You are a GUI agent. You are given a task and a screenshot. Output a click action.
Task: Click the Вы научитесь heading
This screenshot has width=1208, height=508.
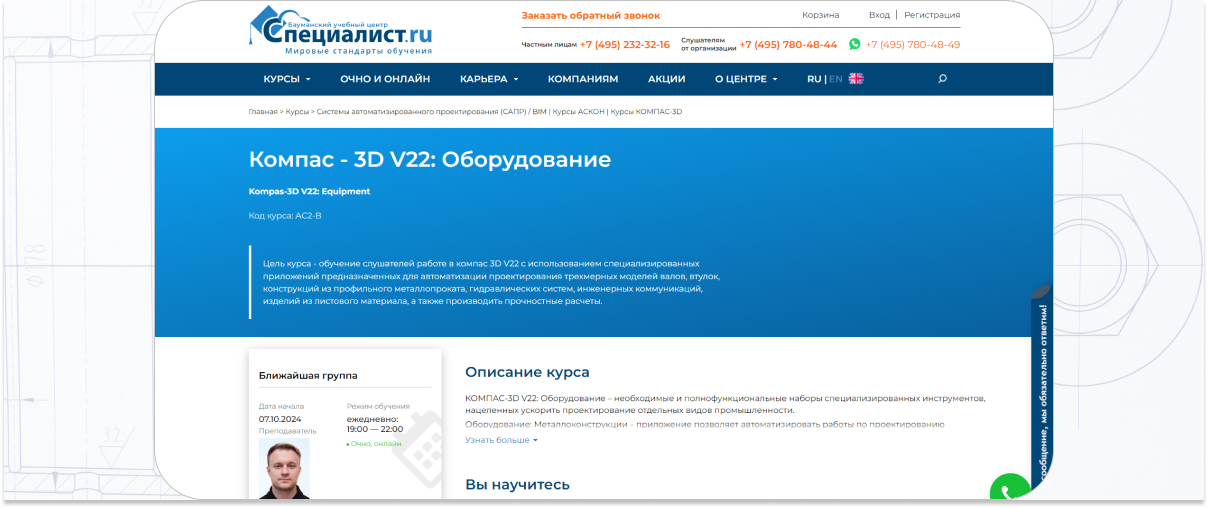517,484
